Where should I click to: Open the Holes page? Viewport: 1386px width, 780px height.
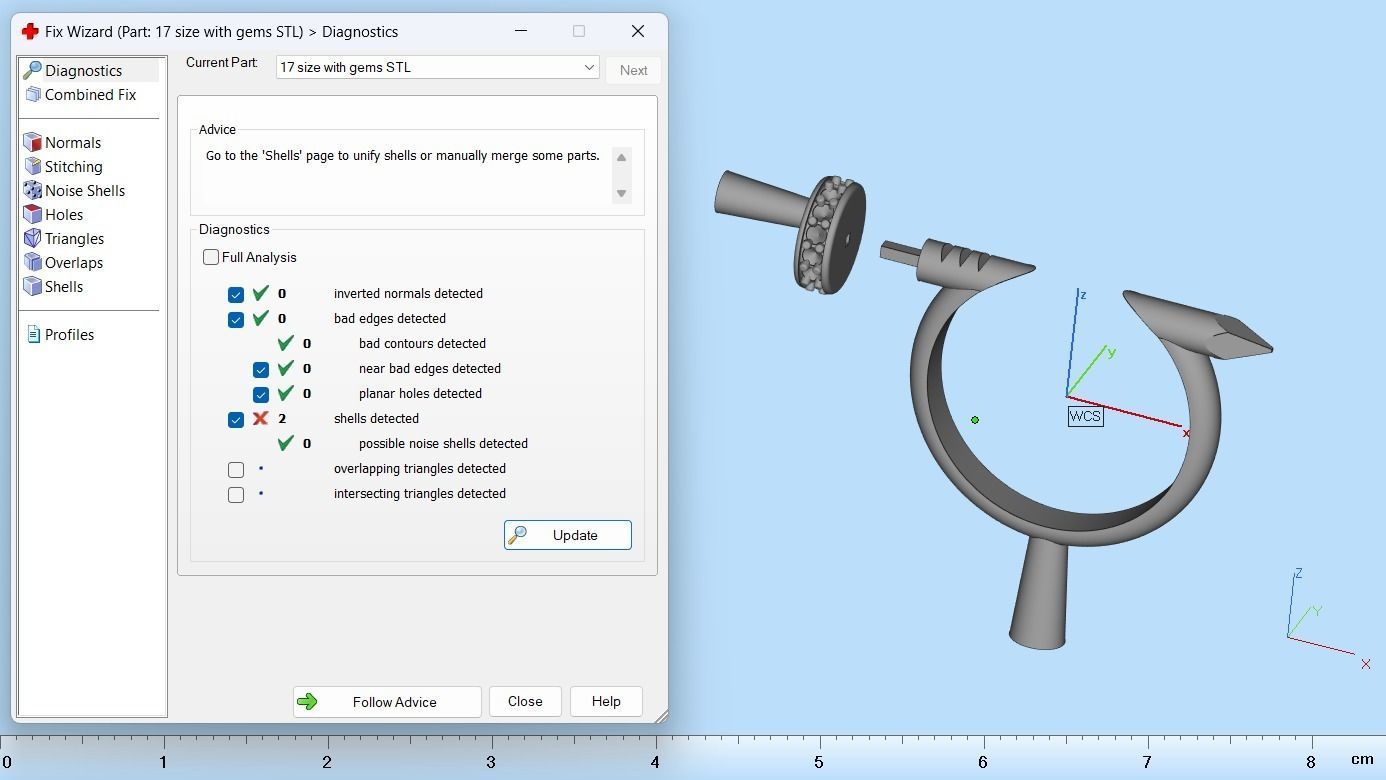pyautogui.click(x=64, y=214)
